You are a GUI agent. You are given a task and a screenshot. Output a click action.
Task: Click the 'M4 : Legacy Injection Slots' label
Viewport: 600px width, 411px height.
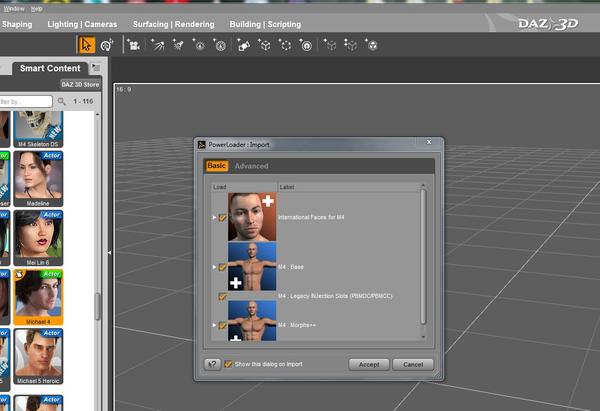coord(335,296)
